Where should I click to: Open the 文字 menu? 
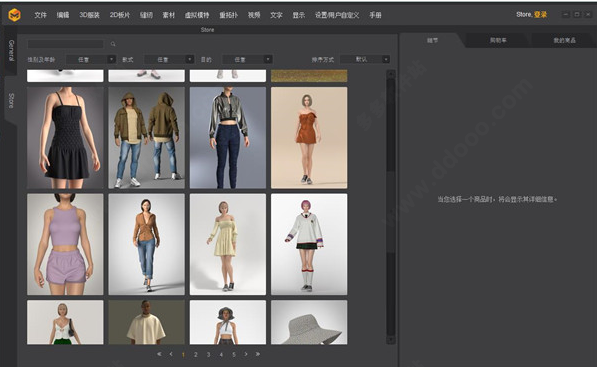pos(276,15)
